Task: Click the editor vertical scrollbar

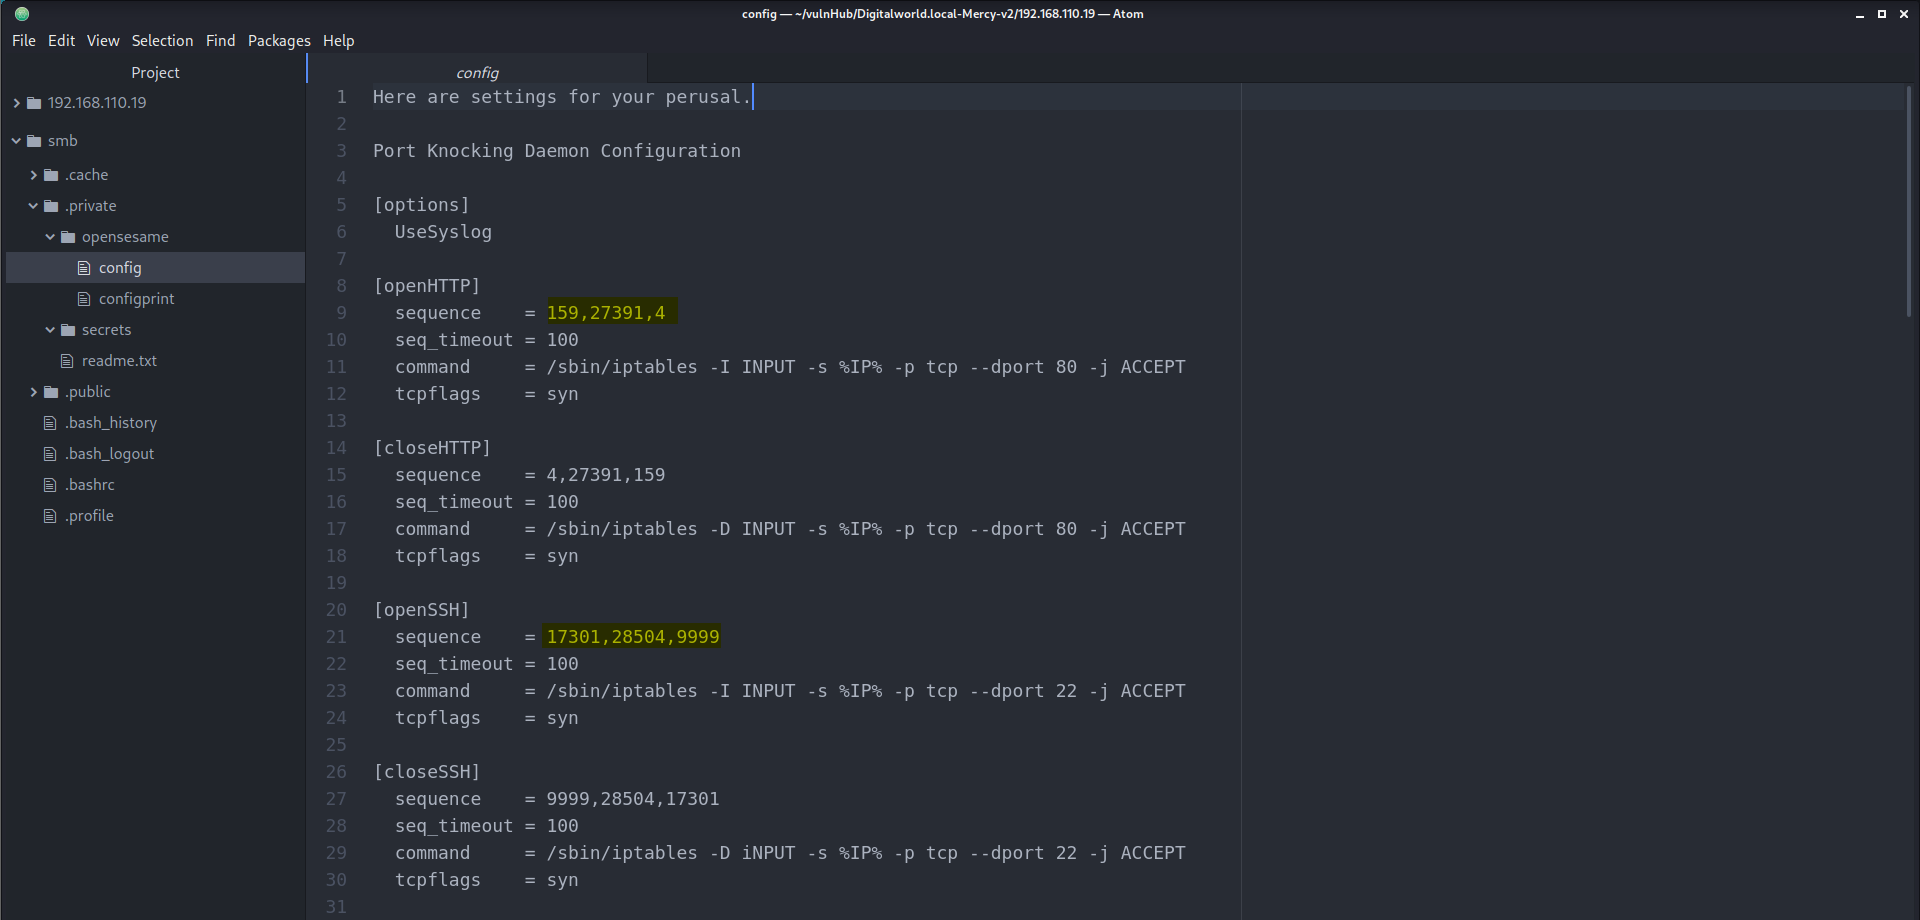Action: [1909, 202]
